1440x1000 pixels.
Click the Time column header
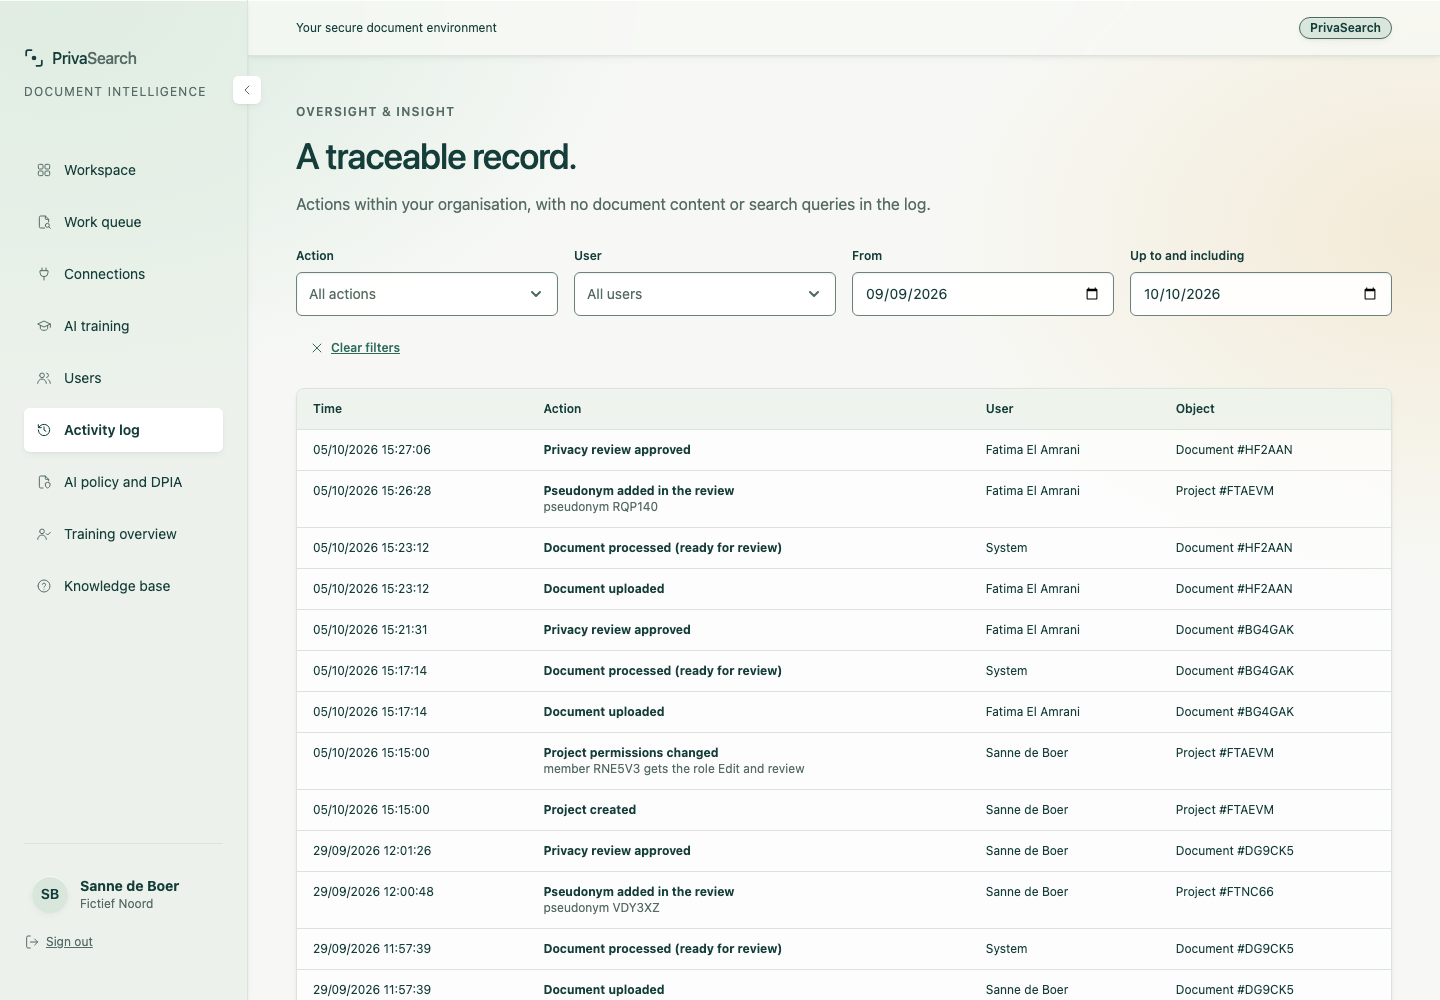coord(327,409)
